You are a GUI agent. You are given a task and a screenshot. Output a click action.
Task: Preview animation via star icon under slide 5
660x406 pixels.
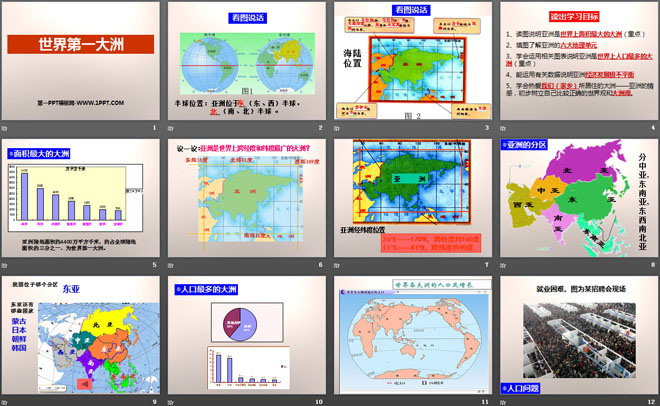click(5, 265)
